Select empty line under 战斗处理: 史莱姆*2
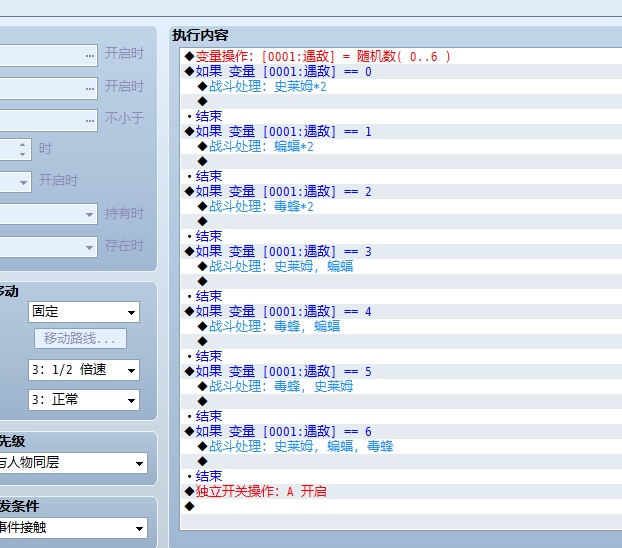Screen dimensions: 622x548 point(401,102)
